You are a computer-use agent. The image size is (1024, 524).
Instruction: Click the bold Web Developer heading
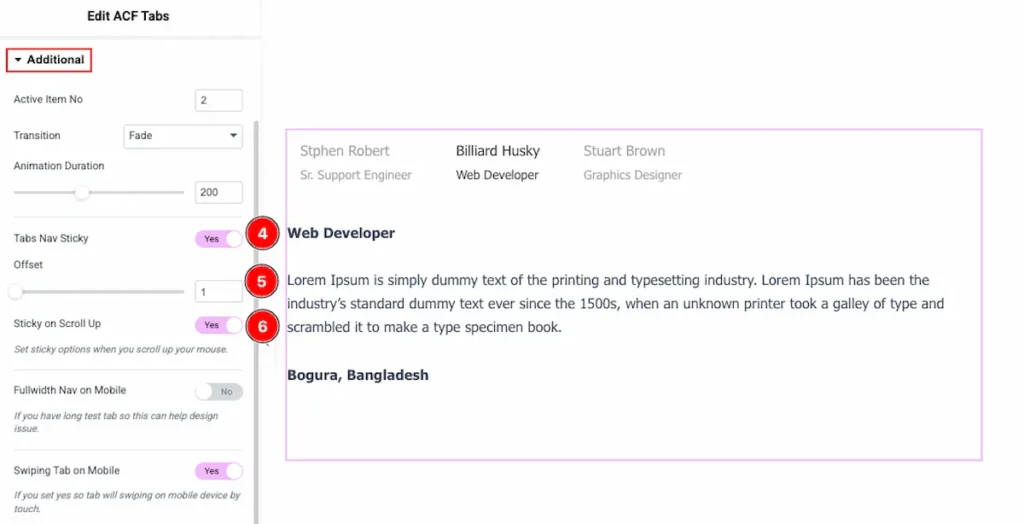341,233
